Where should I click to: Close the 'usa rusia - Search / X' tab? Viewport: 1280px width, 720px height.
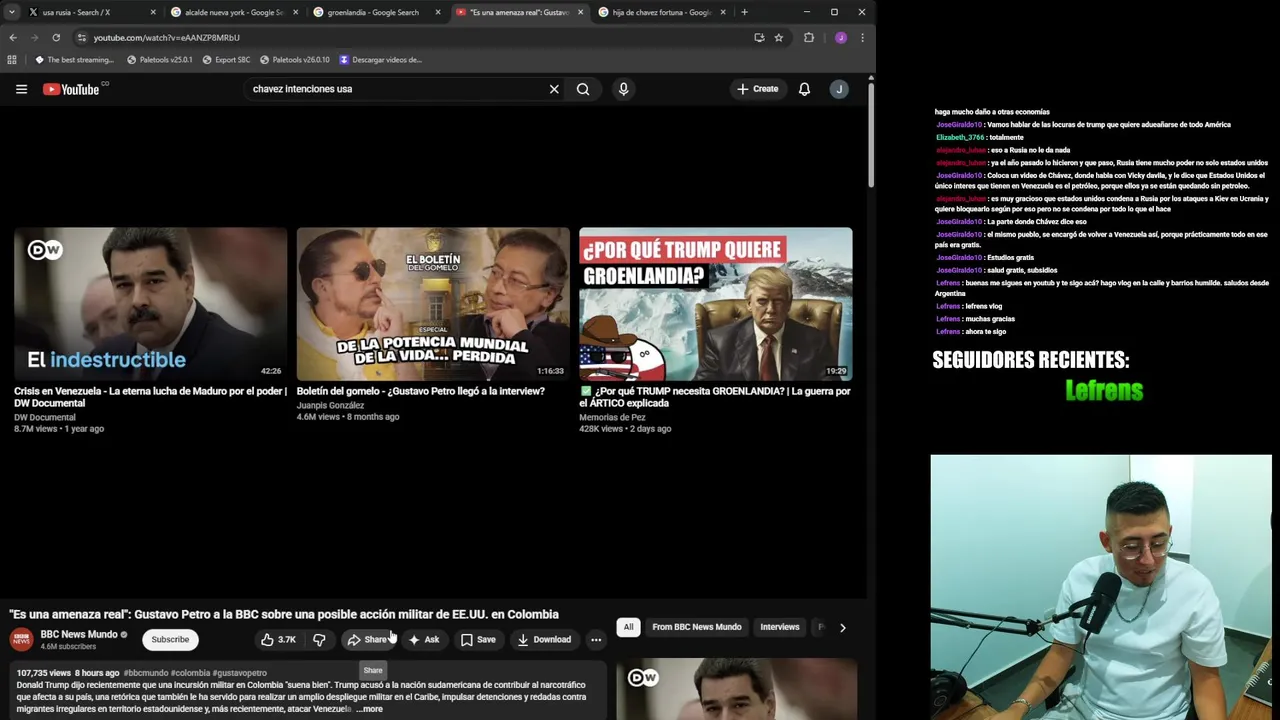tap(153, 12)
